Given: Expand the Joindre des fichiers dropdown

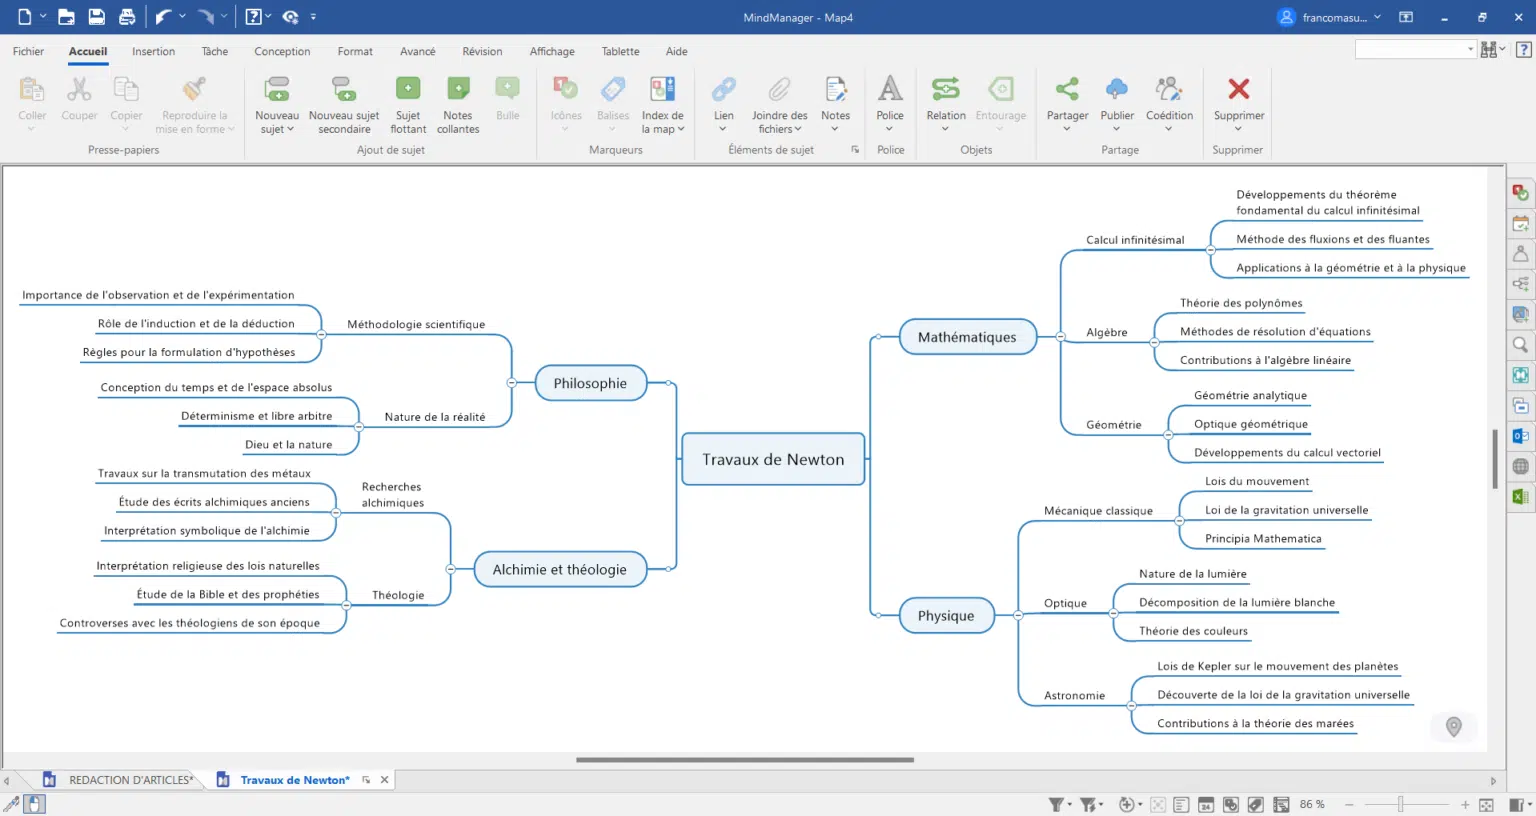Looking at the screenshot, I should point(798,130).
